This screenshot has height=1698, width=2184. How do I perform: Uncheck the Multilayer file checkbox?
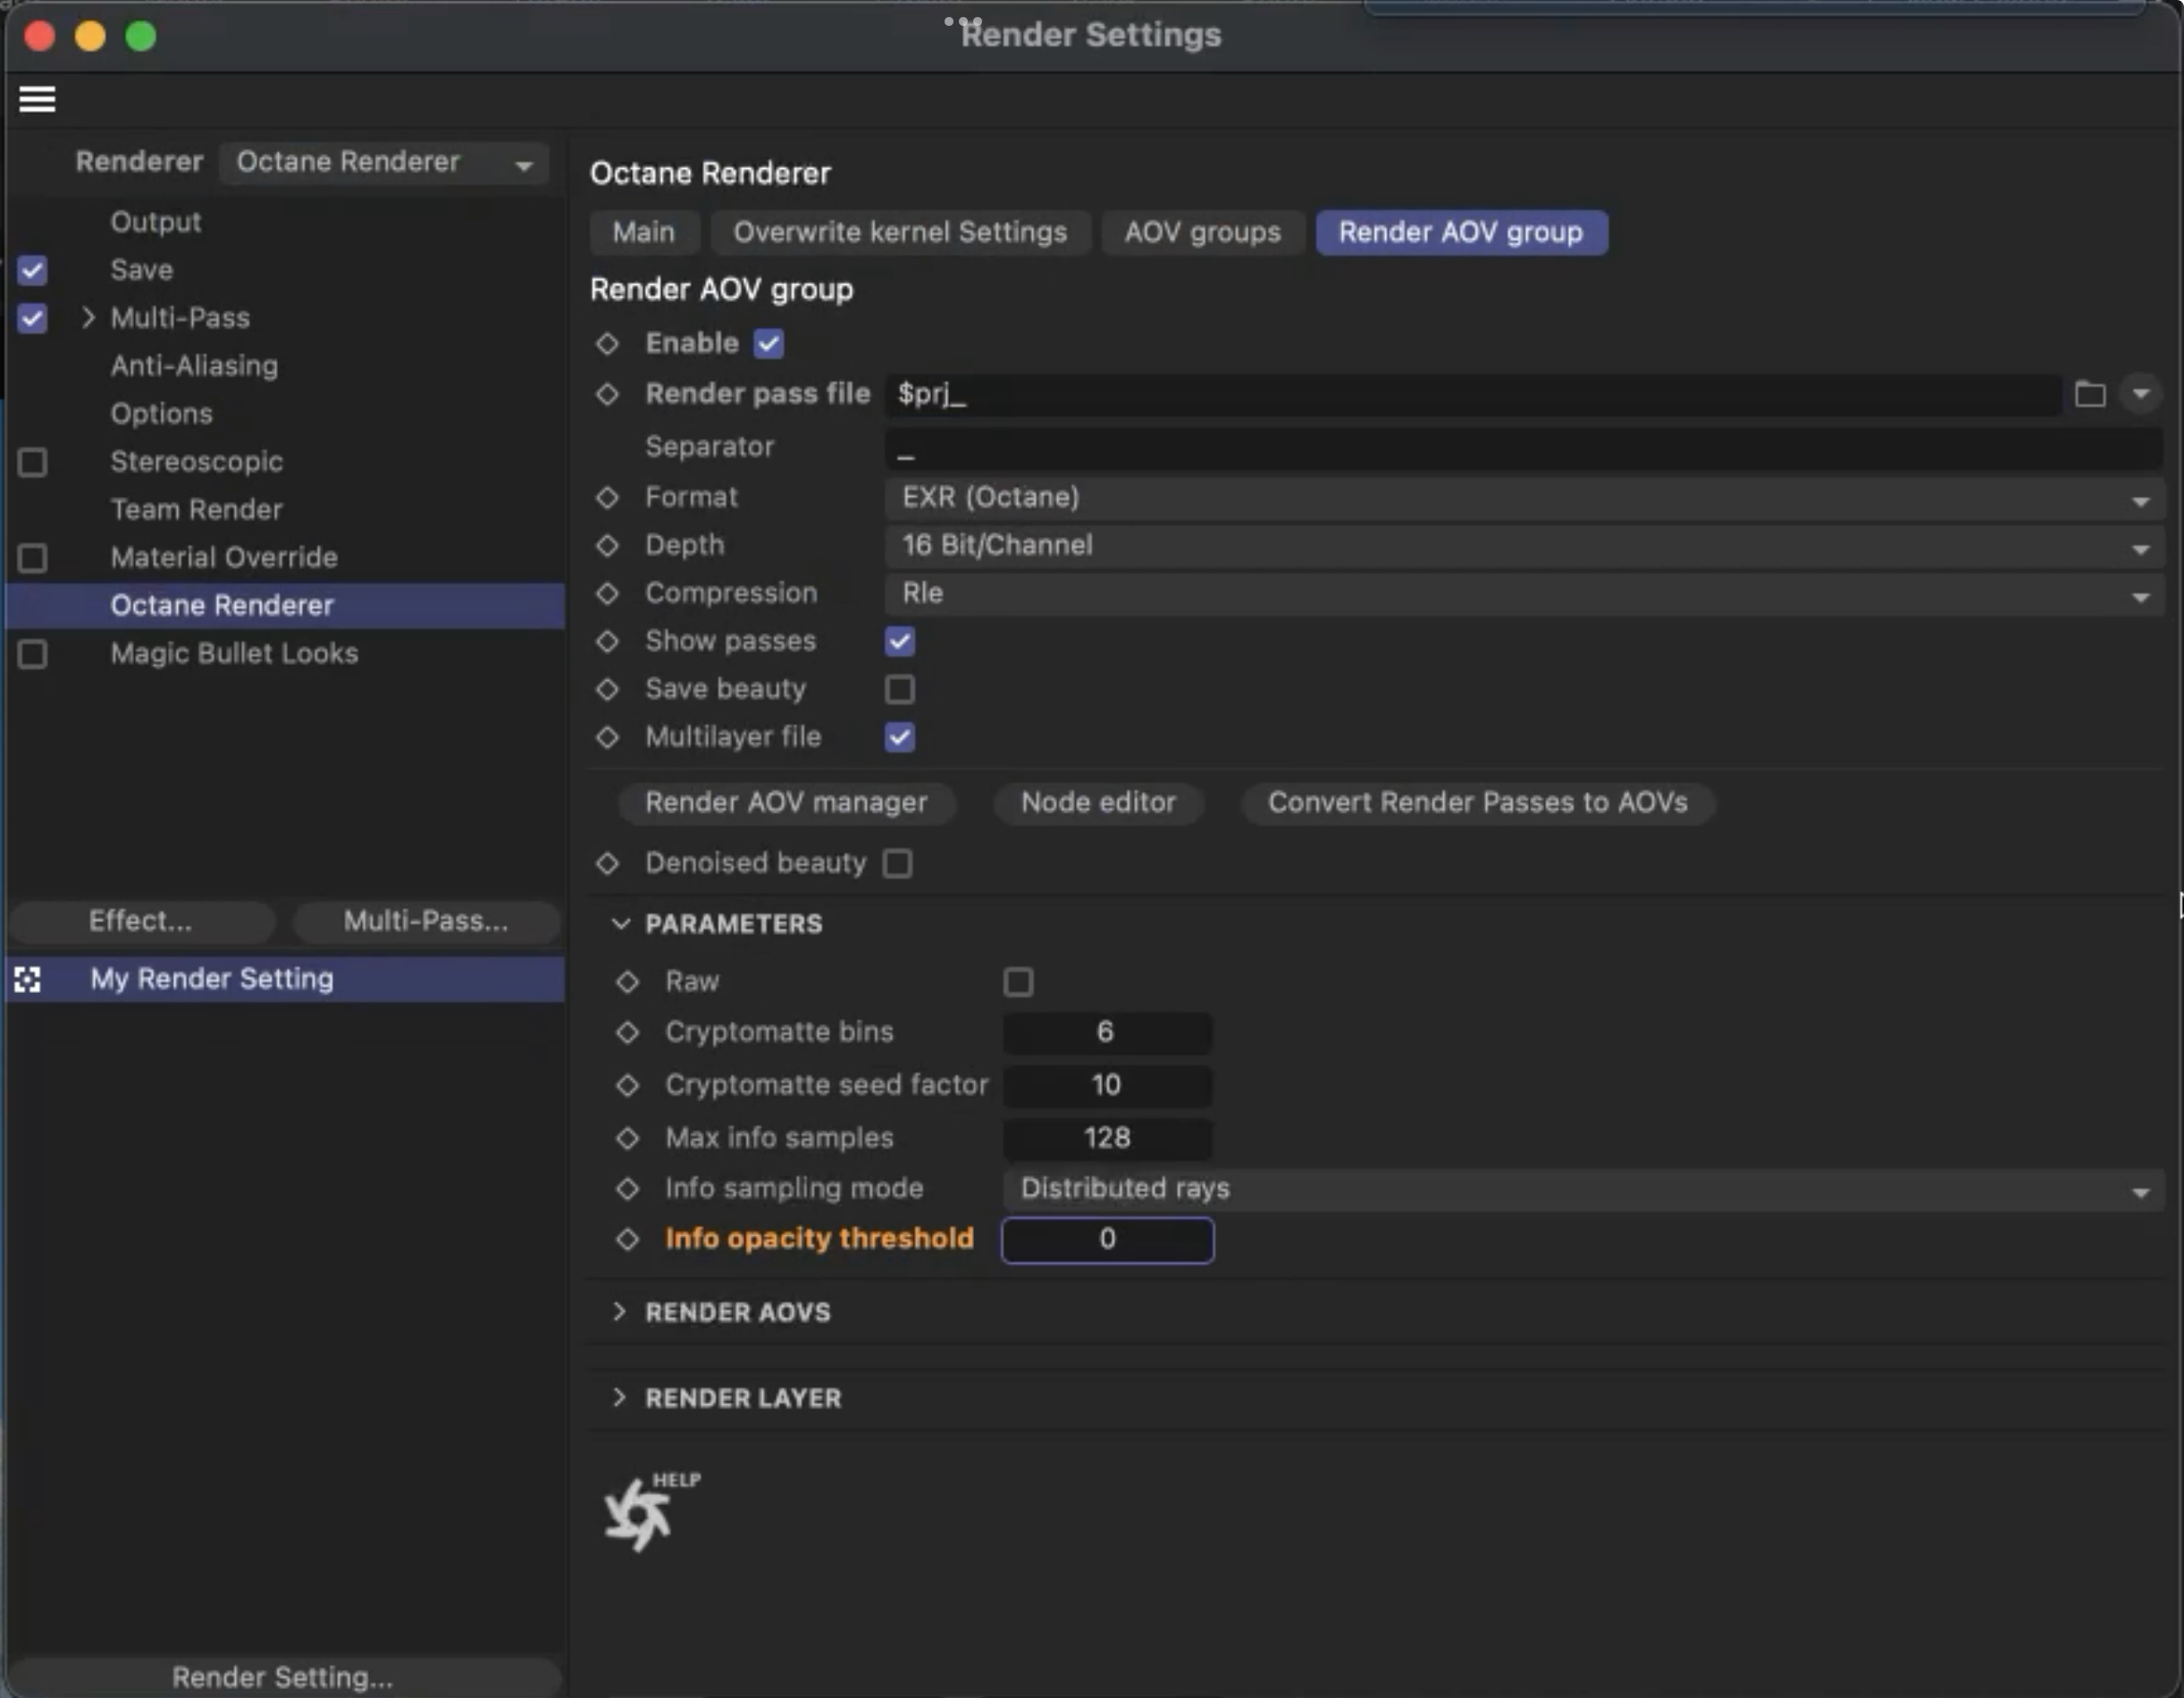point(899,737)
